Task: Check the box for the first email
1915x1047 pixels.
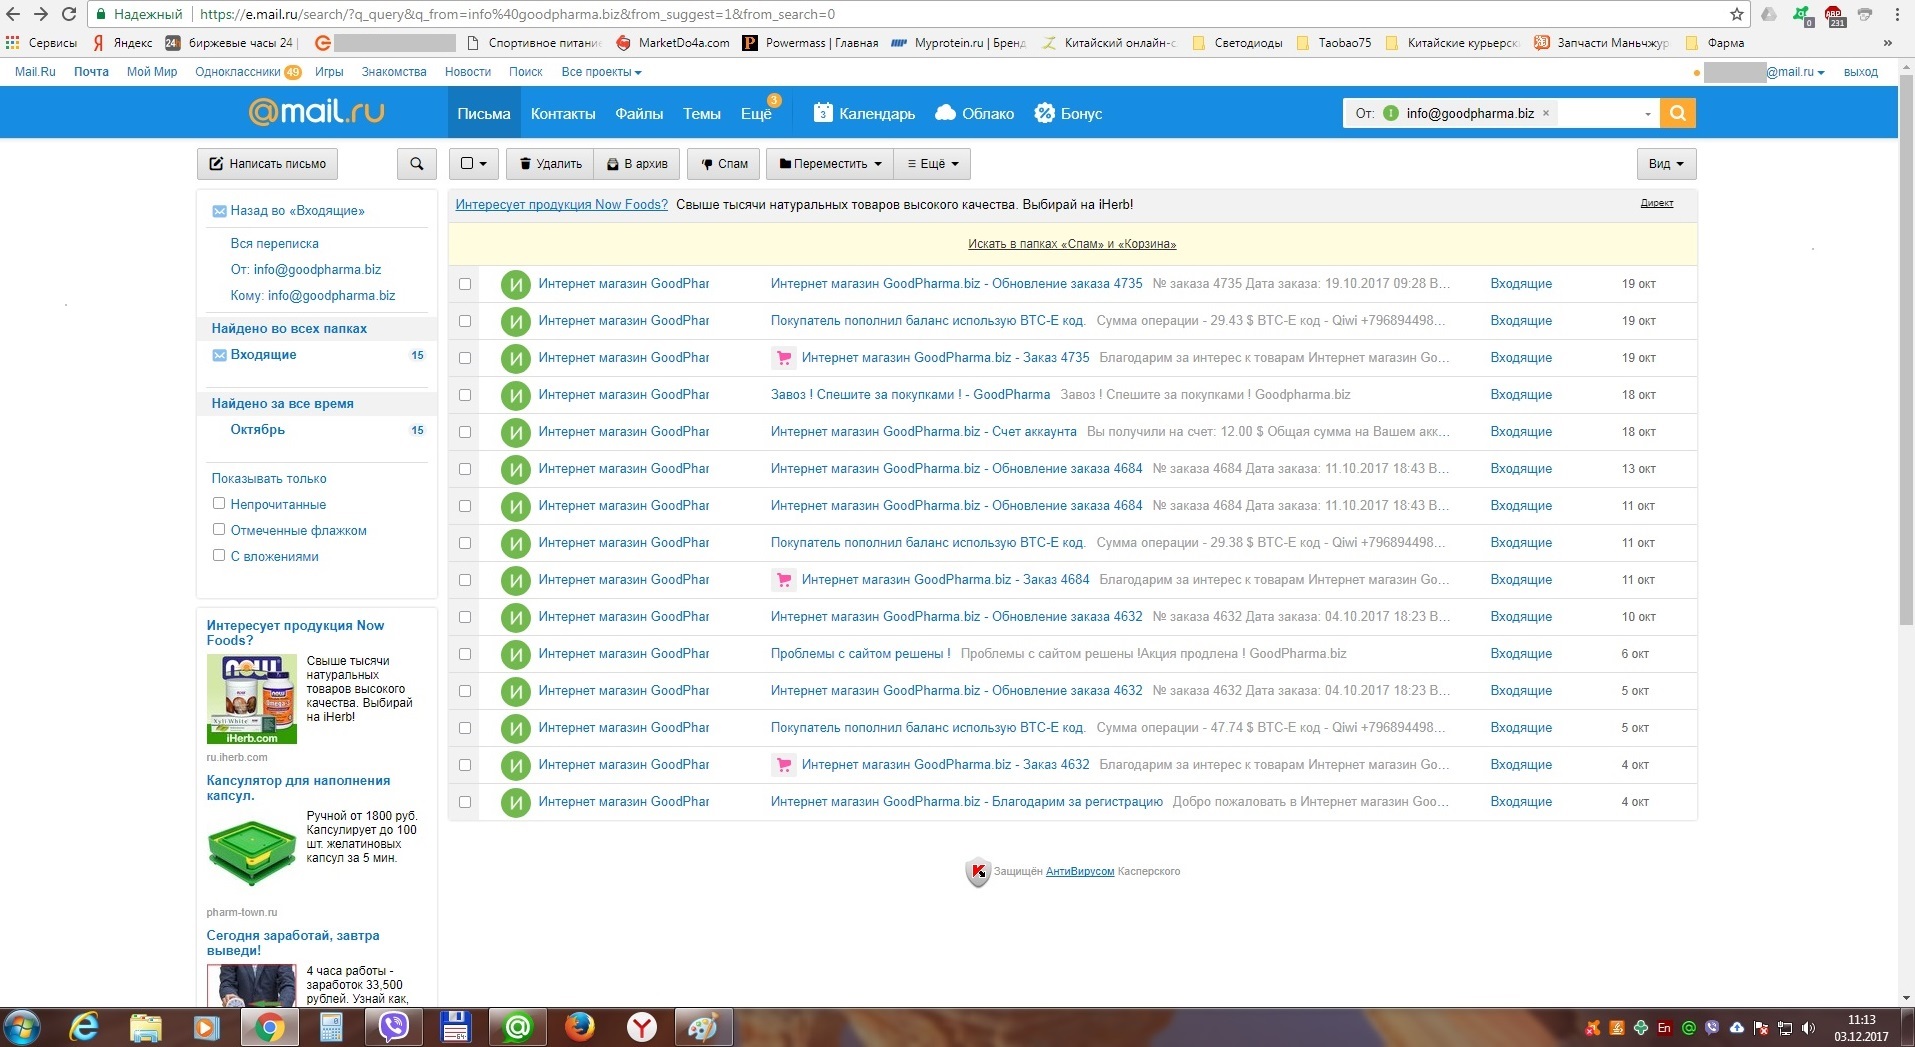Action: click(465, 284)
